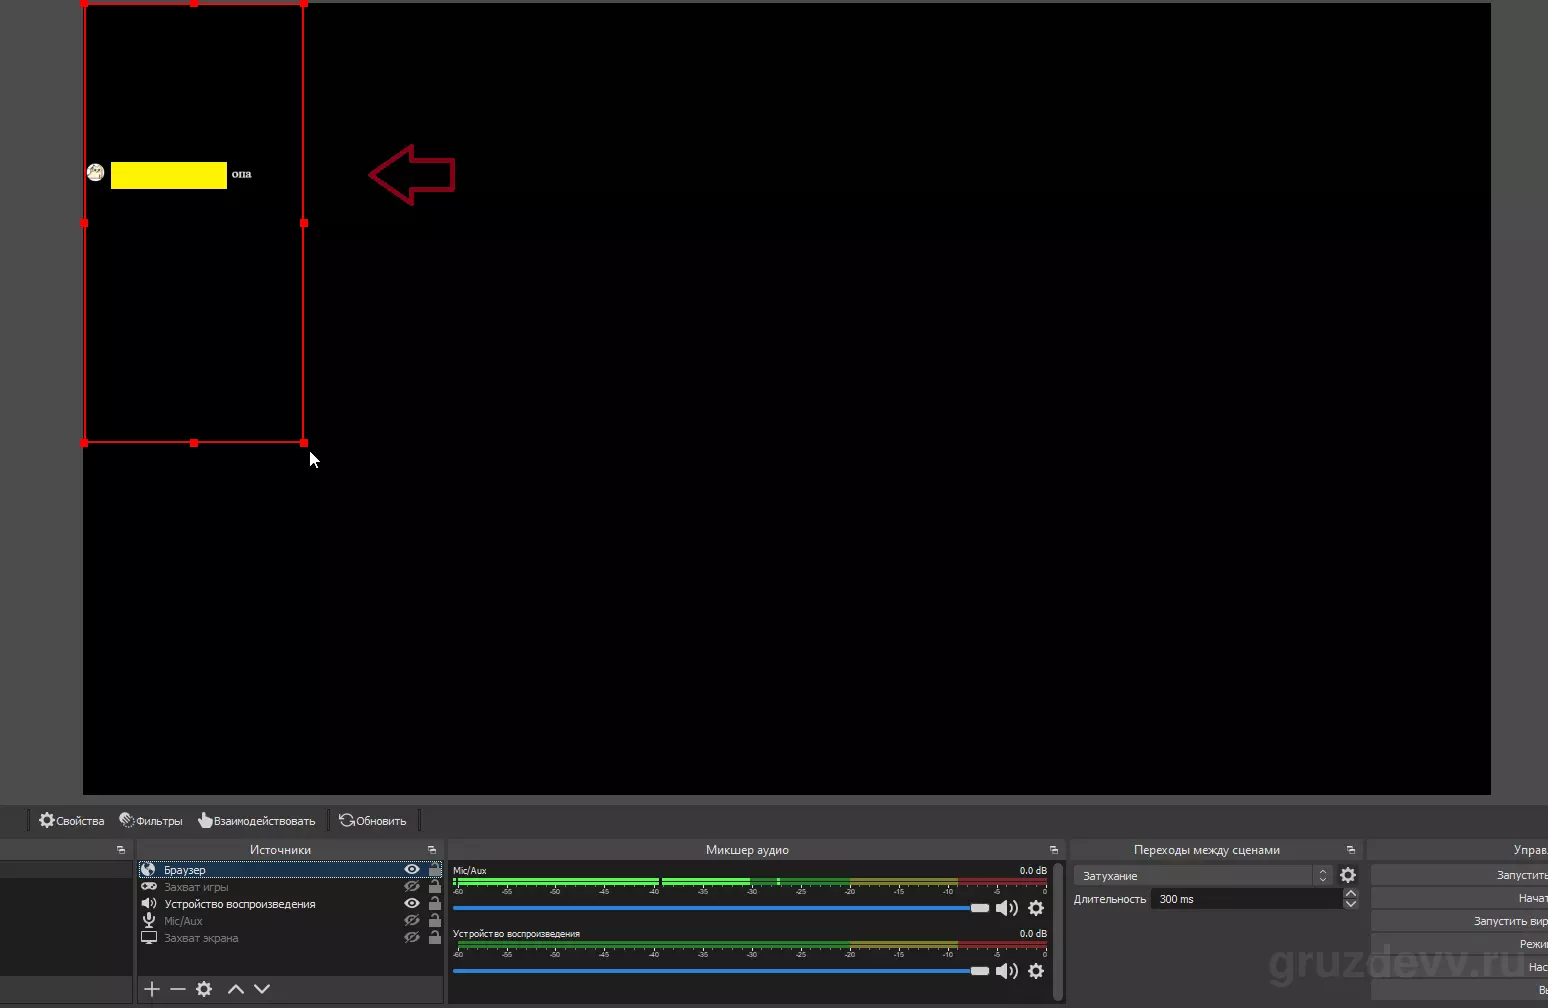Click the Взаимодействовать button
The image size is (1548, 1008).
click(x=257, y=821)
